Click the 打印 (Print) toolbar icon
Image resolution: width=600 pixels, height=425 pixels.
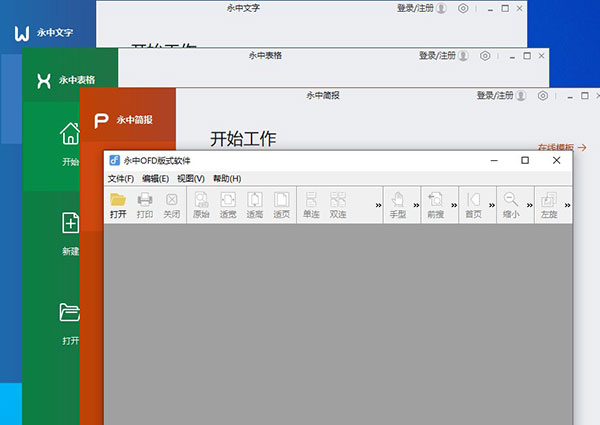coord(145,204)
